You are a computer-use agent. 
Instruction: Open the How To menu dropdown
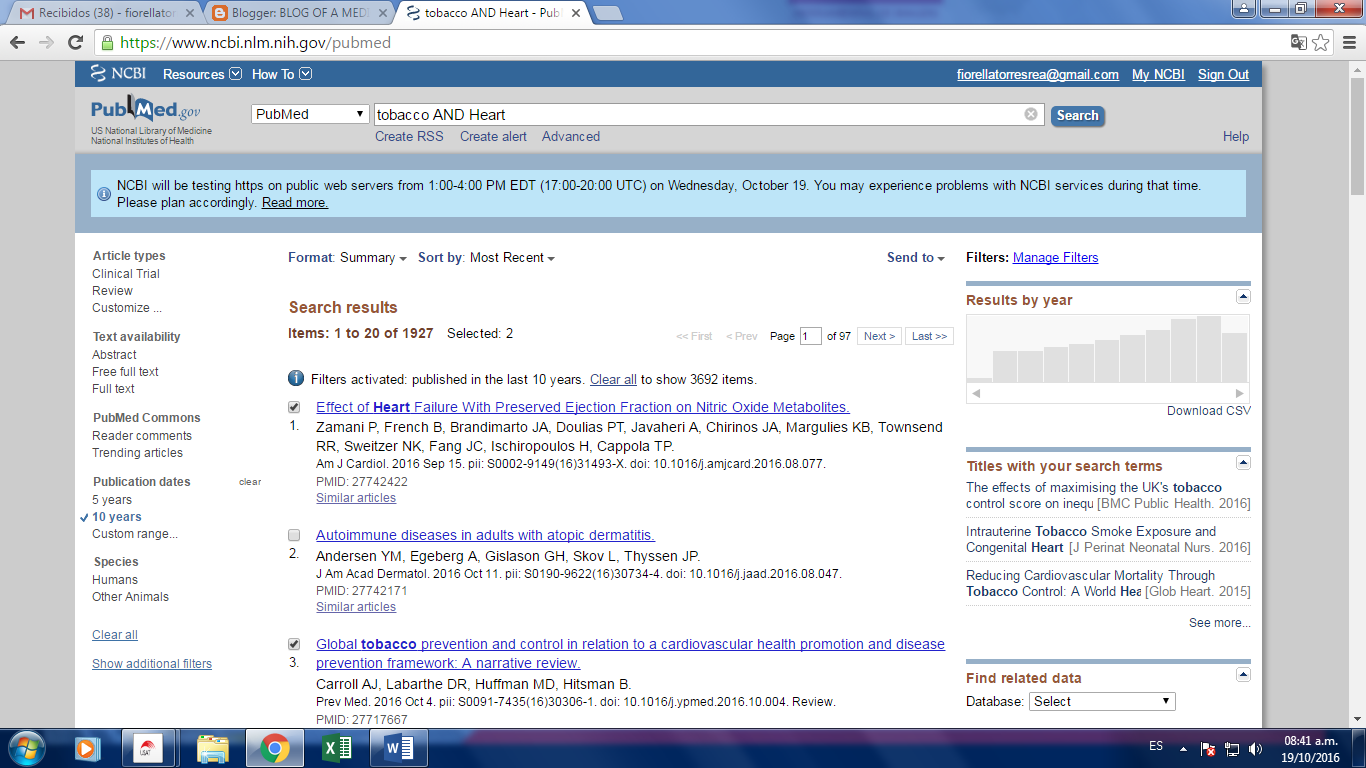(282, 74)
